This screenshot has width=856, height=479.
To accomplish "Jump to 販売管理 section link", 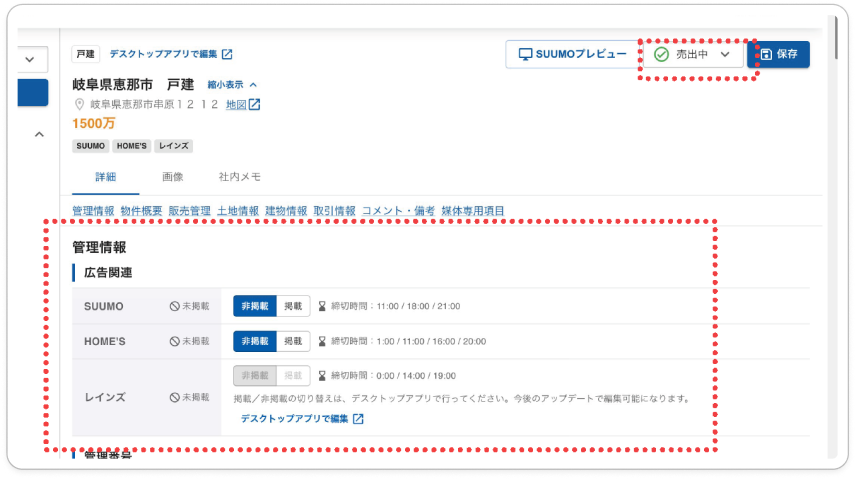I will [x=189, y=211].
